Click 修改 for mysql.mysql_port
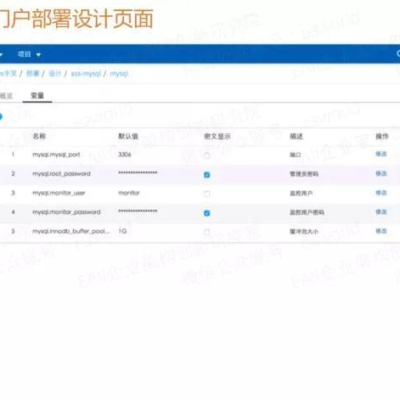 coord(381,154)
